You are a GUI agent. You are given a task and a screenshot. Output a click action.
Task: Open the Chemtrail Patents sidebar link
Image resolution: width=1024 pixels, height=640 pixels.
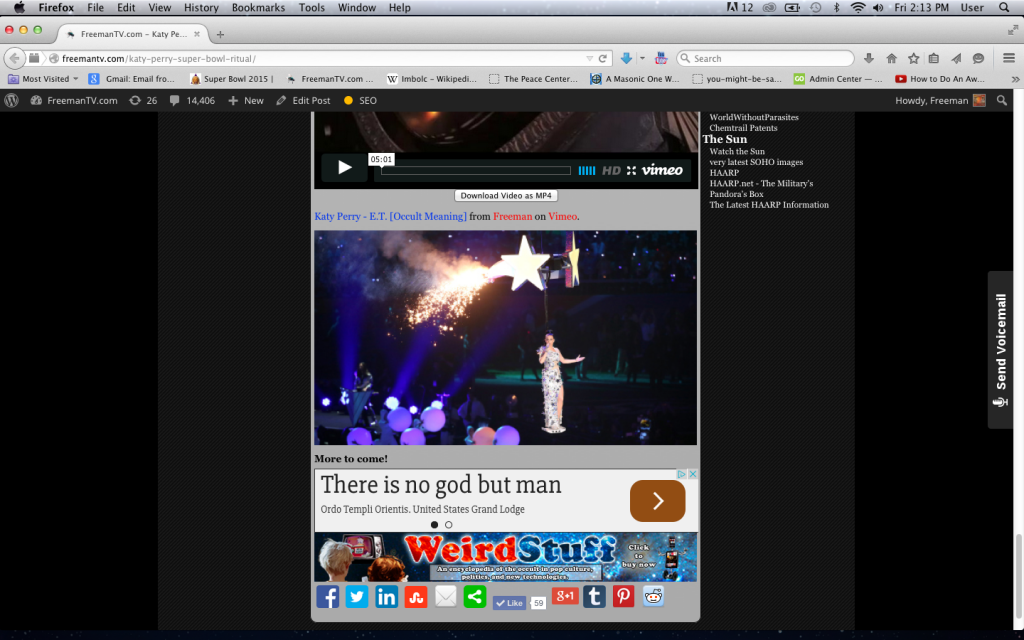point(743,128)
